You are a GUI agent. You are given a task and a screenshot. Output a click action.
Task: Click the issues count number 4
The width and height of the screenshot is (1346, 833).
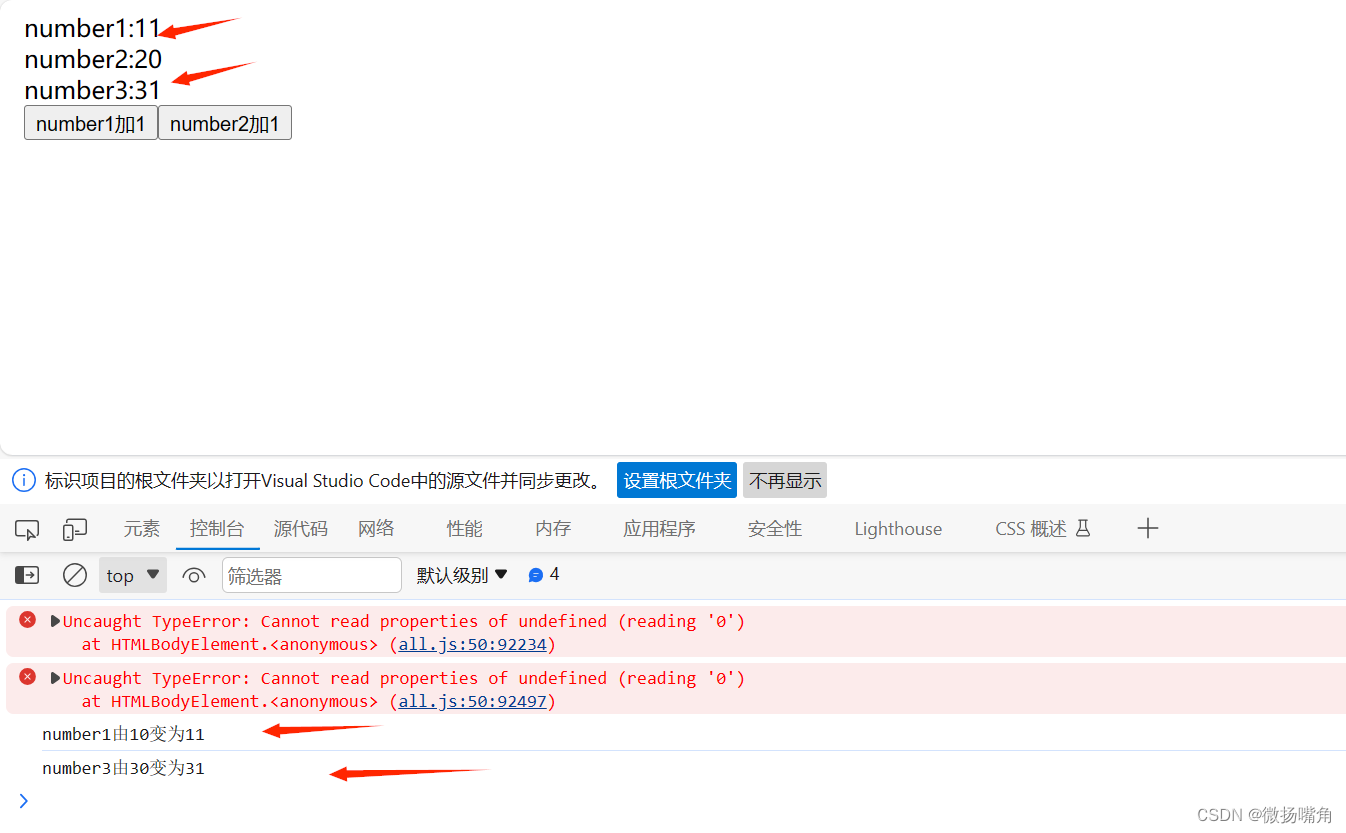[555, 574]
